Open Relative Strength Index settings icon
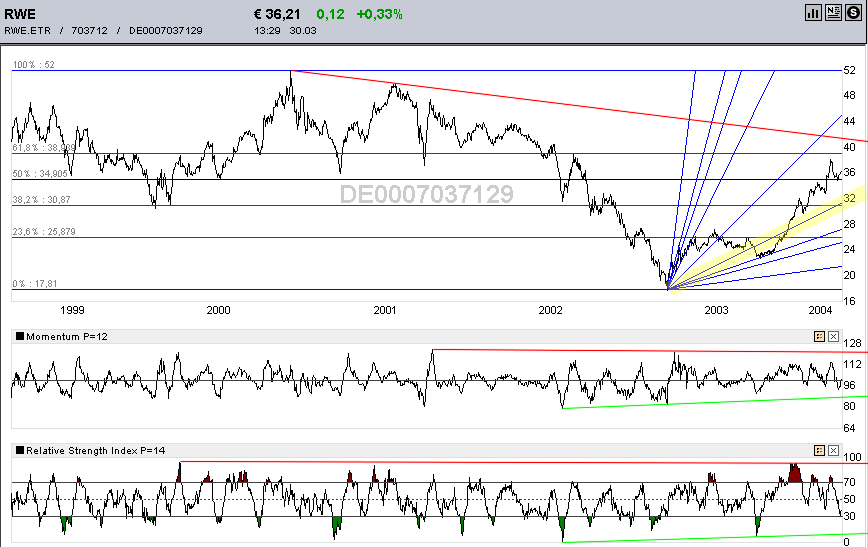The width and height of the screenshot is (868, 548). (819, 451)
